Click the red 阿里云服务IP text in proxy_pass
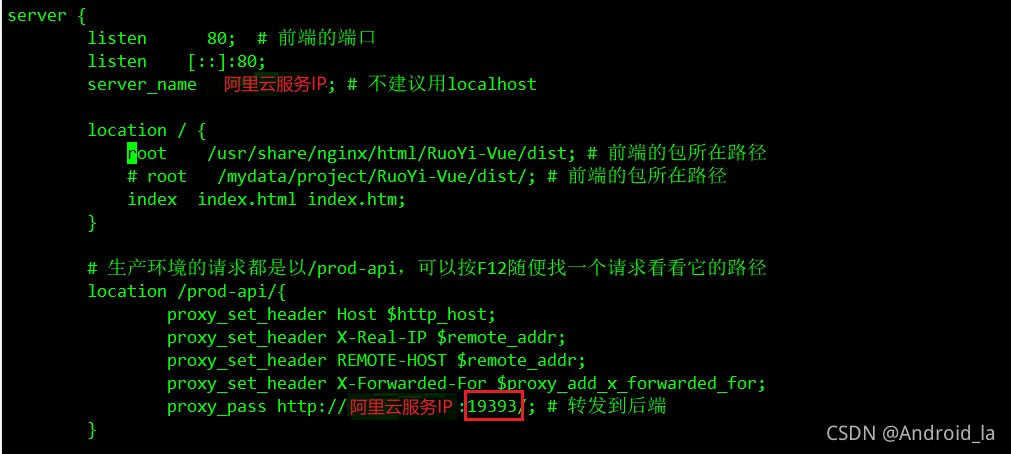Screen dimensions: 1011x454 [x=402, y=407]
